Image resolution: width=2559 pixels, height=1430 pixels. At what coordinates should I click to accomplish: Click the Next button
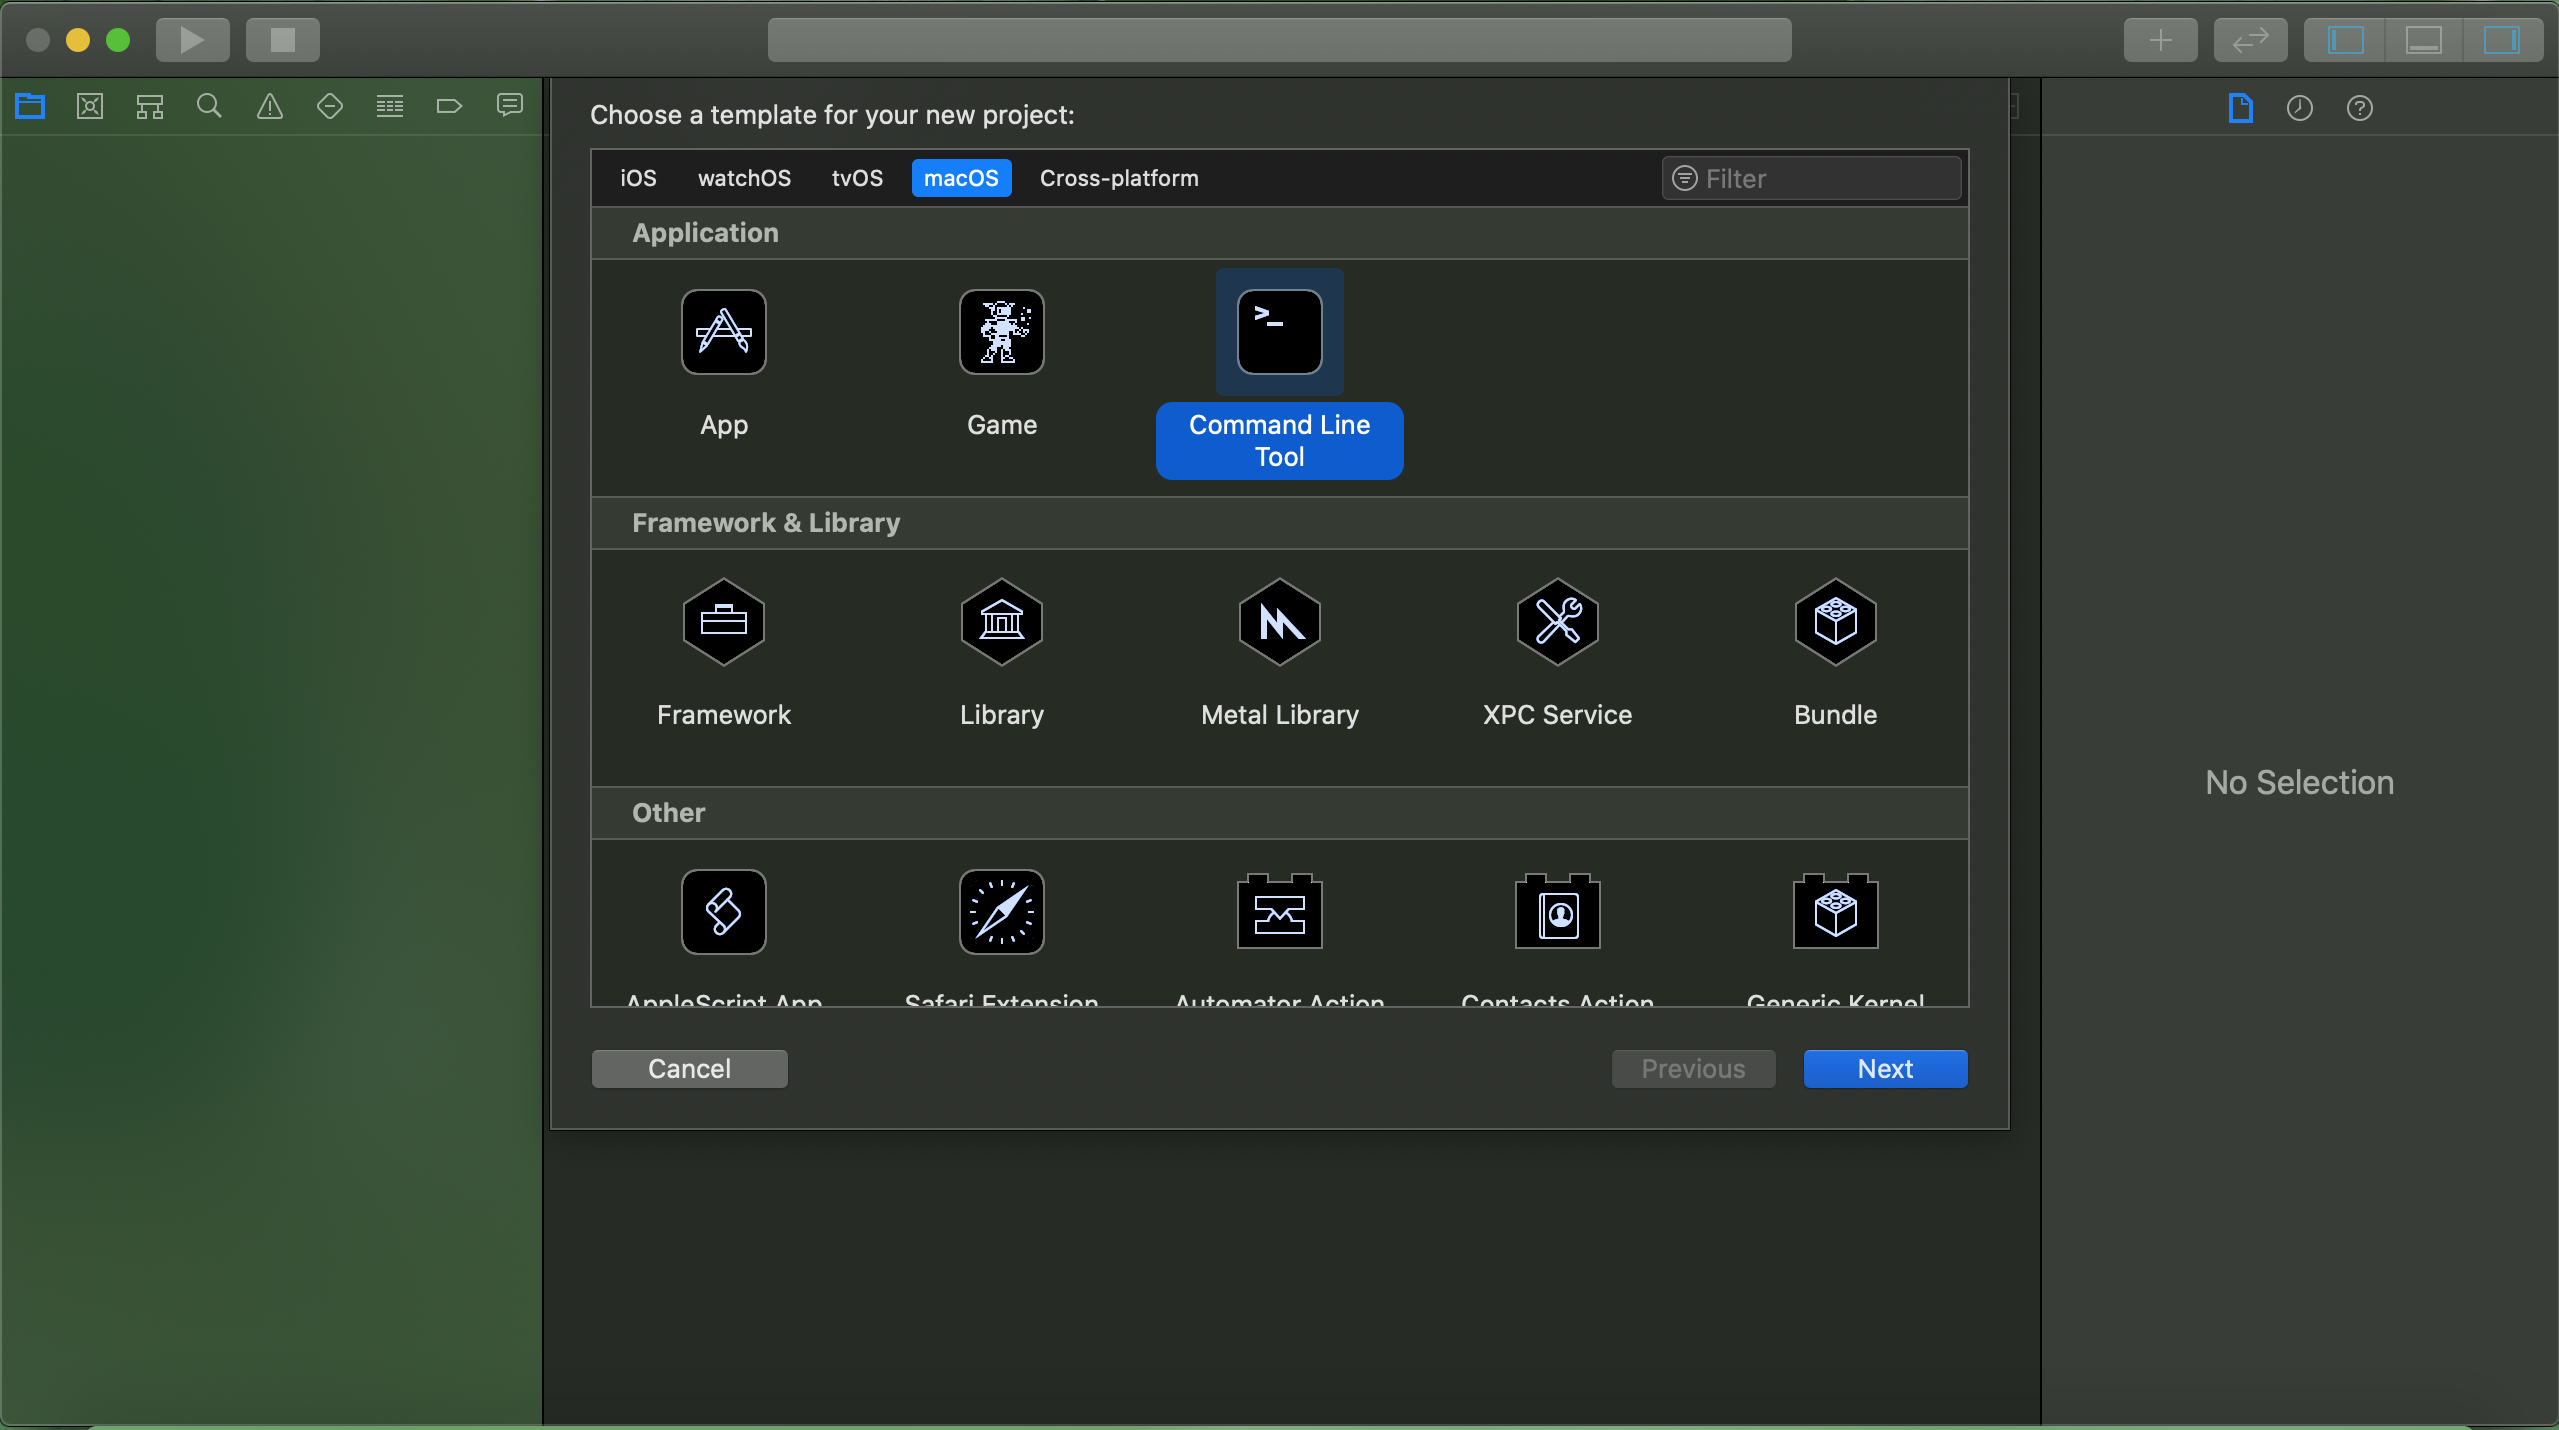pos(1886,1069)
